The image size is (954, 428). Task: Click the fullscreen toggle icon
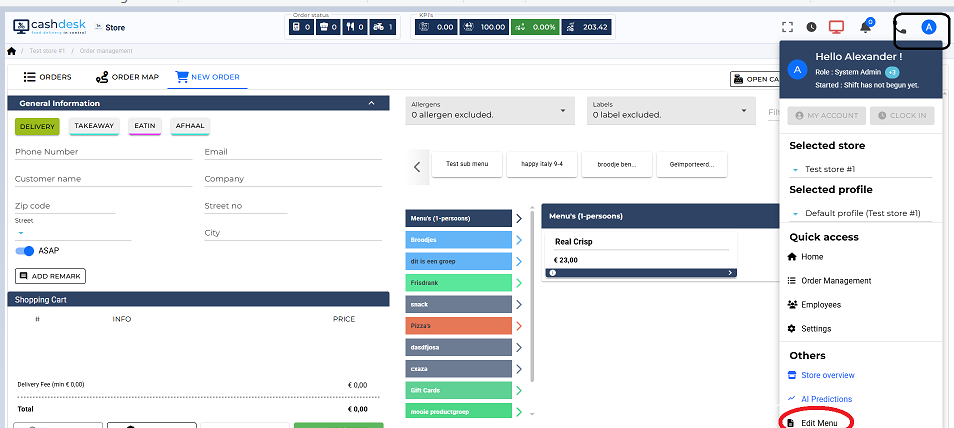coord(787,27)
